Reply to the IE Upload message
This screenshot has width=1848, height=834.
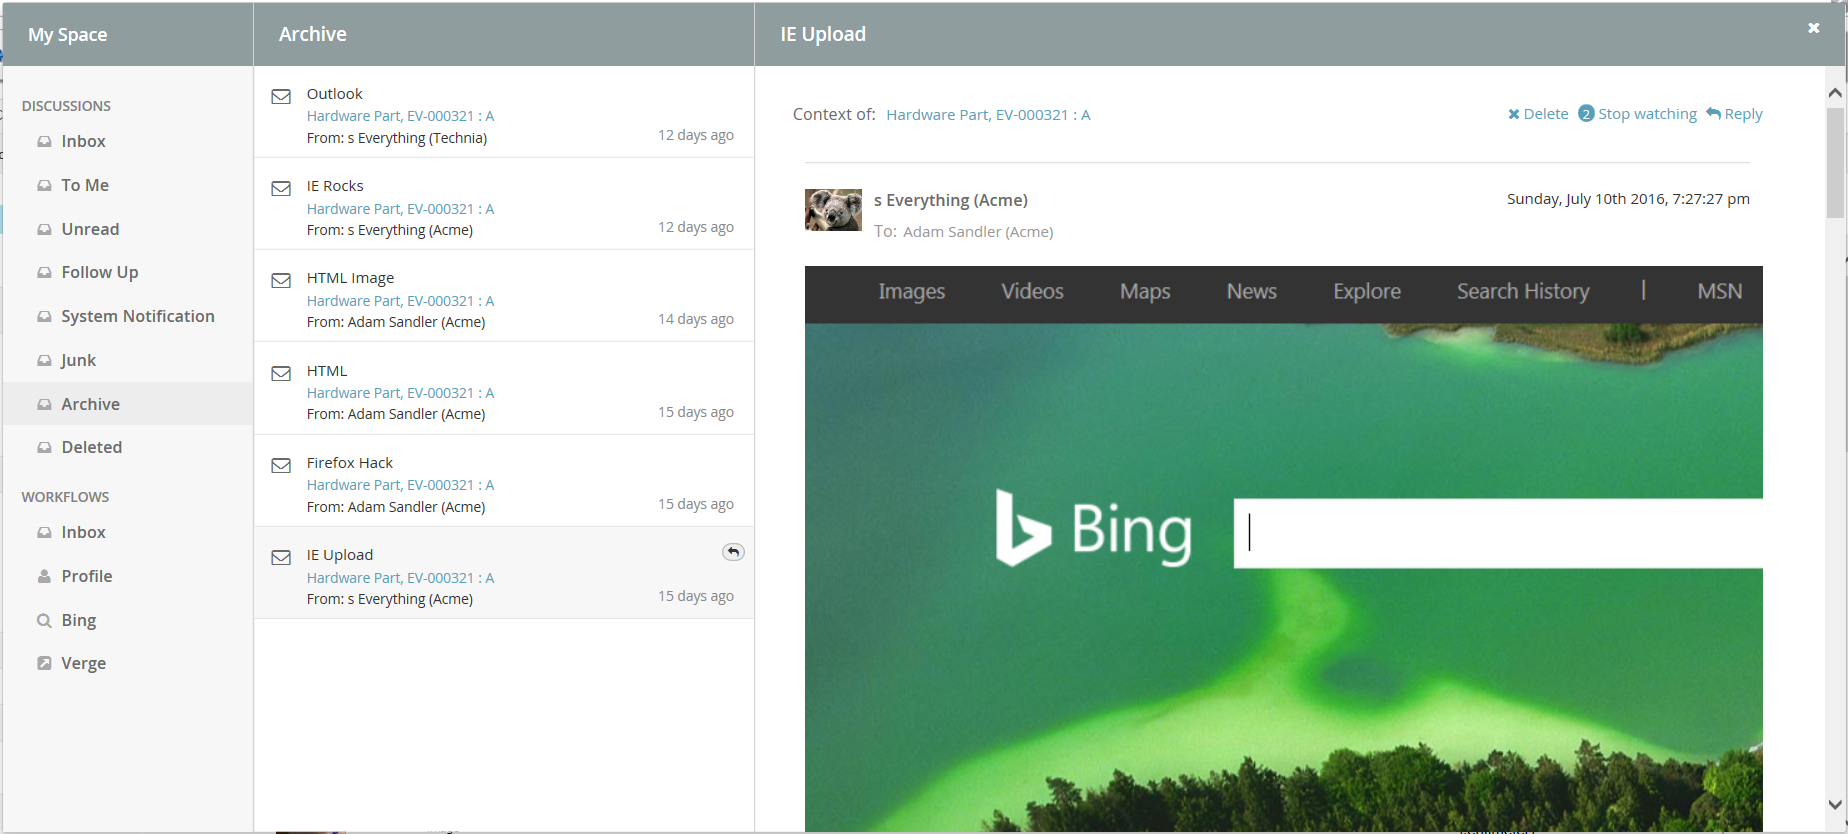(x=1734, y=114)
